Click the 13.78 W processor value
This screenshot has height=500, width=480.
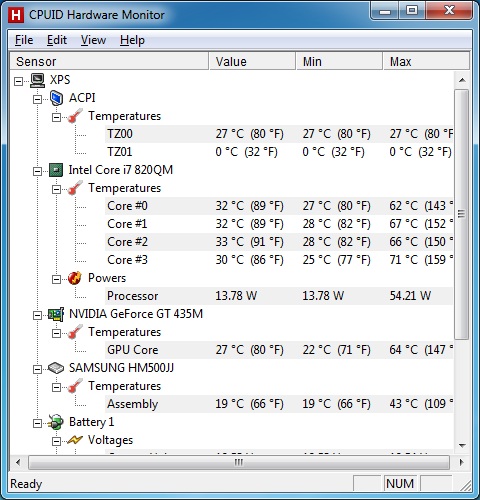click(x=236, y=296)
